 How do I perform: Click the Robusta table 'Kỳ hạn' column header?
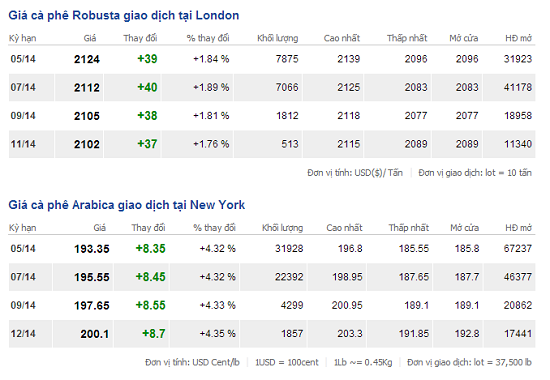pos(22,38)
